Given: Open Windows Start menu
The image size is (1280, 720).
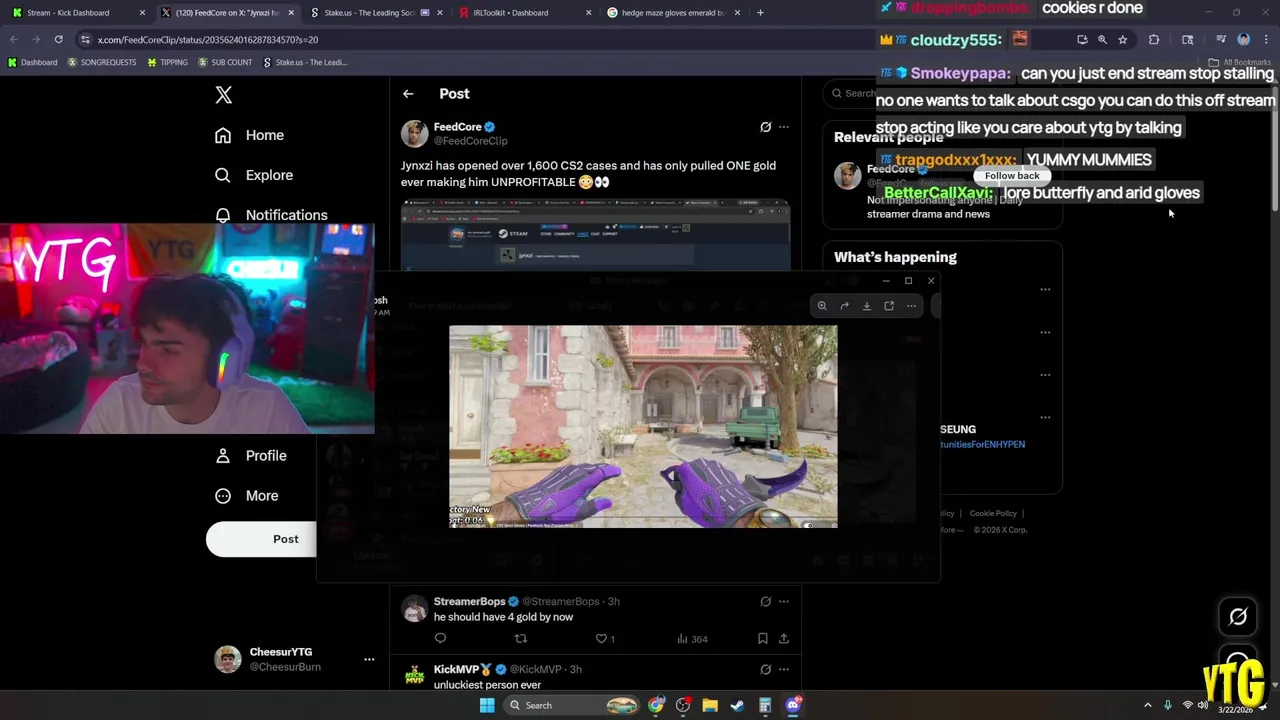Looking at the screenshot, I should (487, 705).
